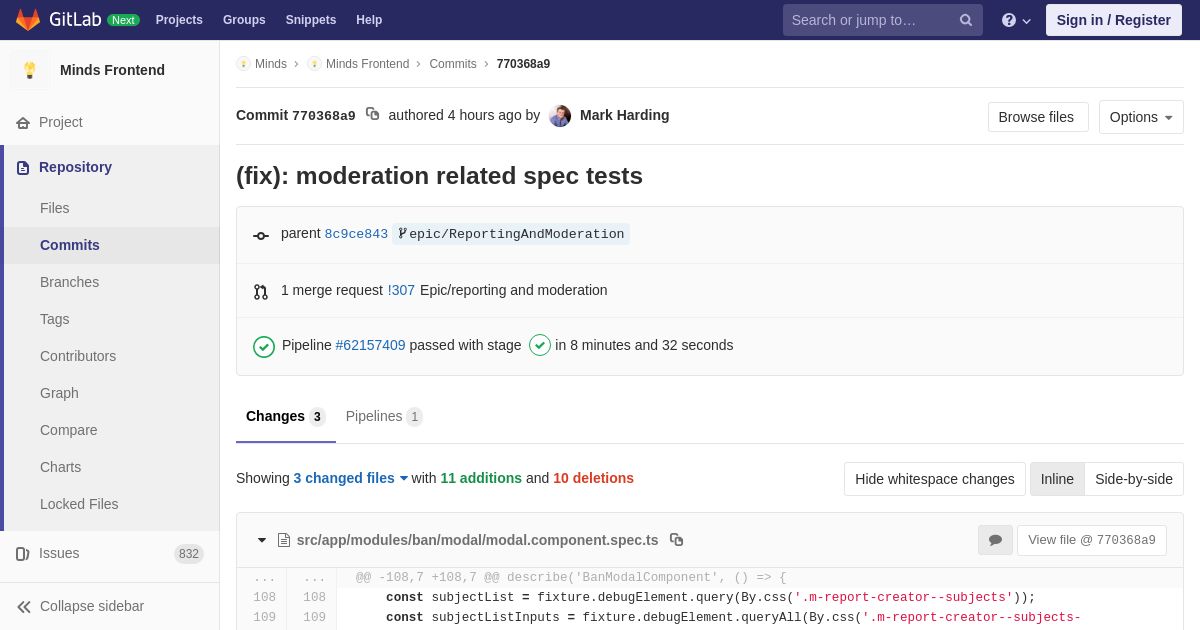Open Locked Files in Repository sidebar
Viewport: 1200px width, 630px height.
[112, 504]
